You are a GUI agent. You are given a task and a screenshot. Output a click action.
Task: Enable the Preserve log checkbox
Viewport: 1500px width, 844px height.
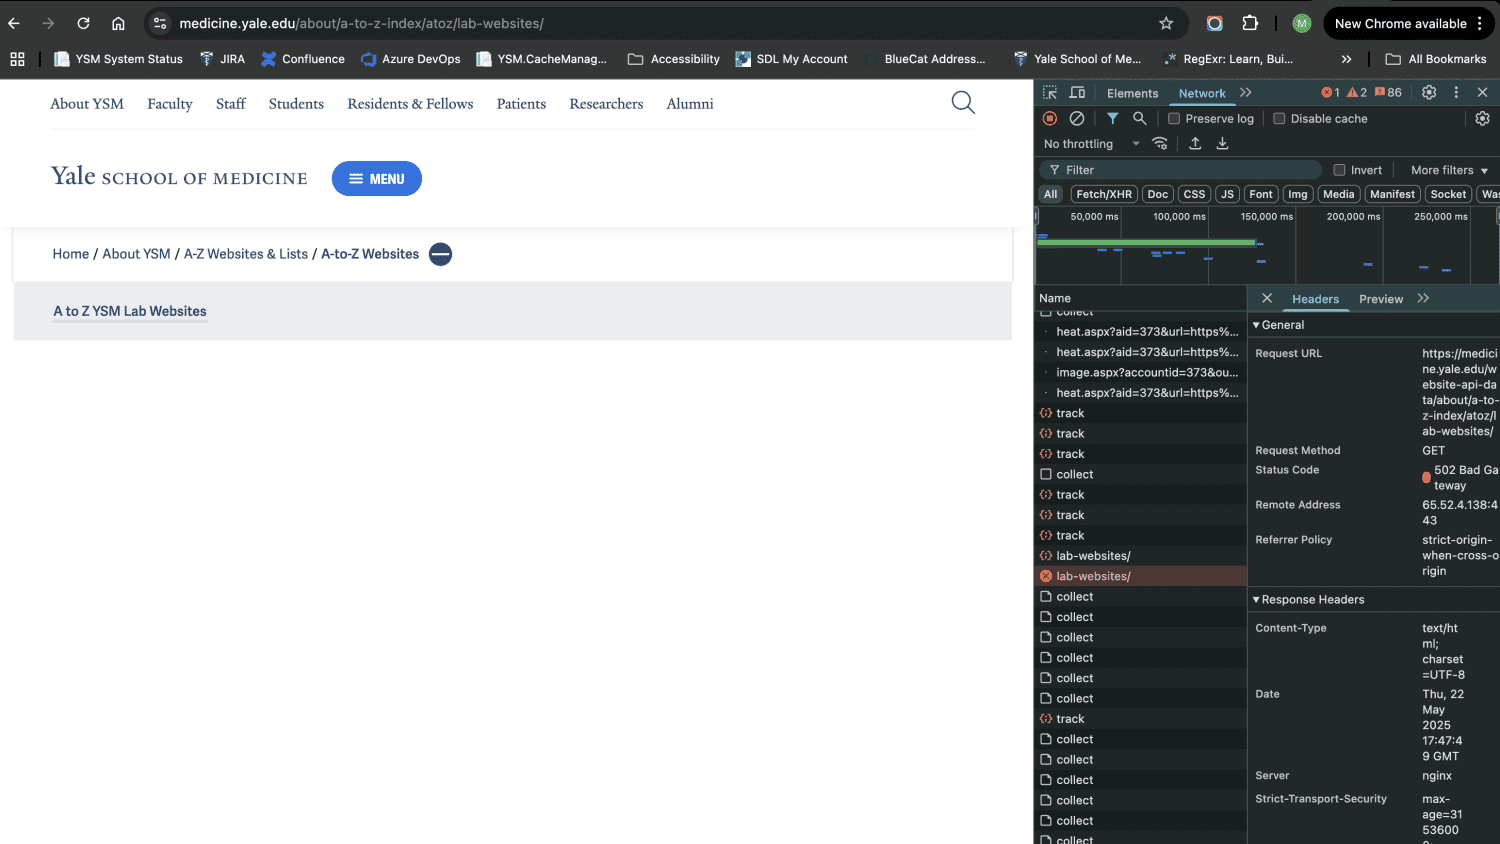[1174, 118]
